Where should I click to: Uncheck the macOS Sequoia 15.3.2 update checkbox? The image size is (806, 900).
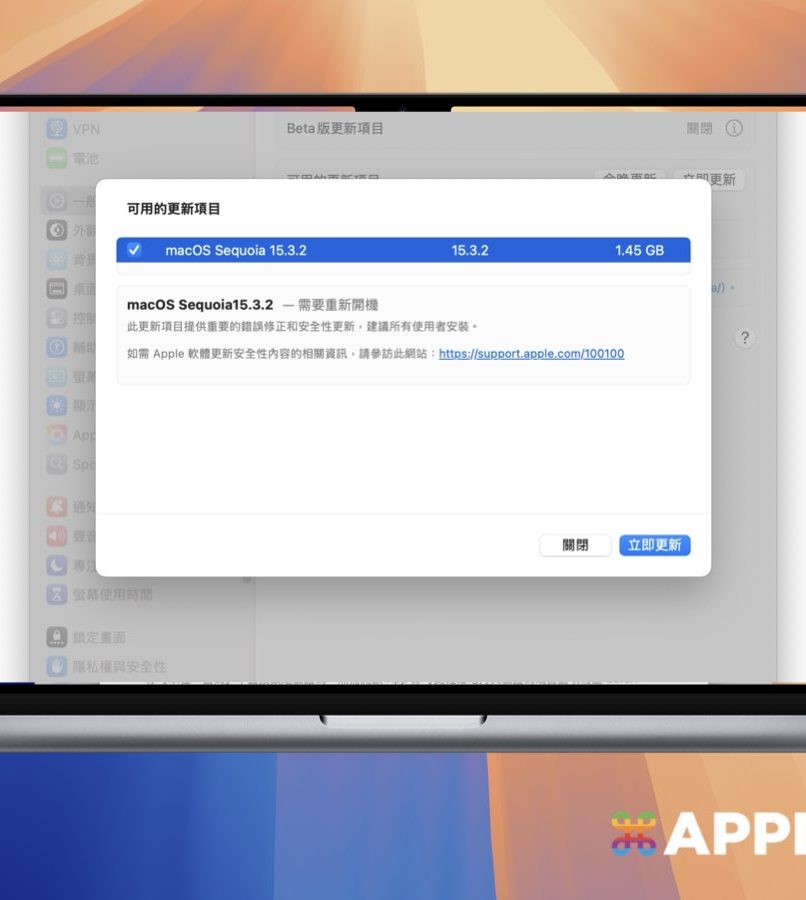[x=134, y=250]
